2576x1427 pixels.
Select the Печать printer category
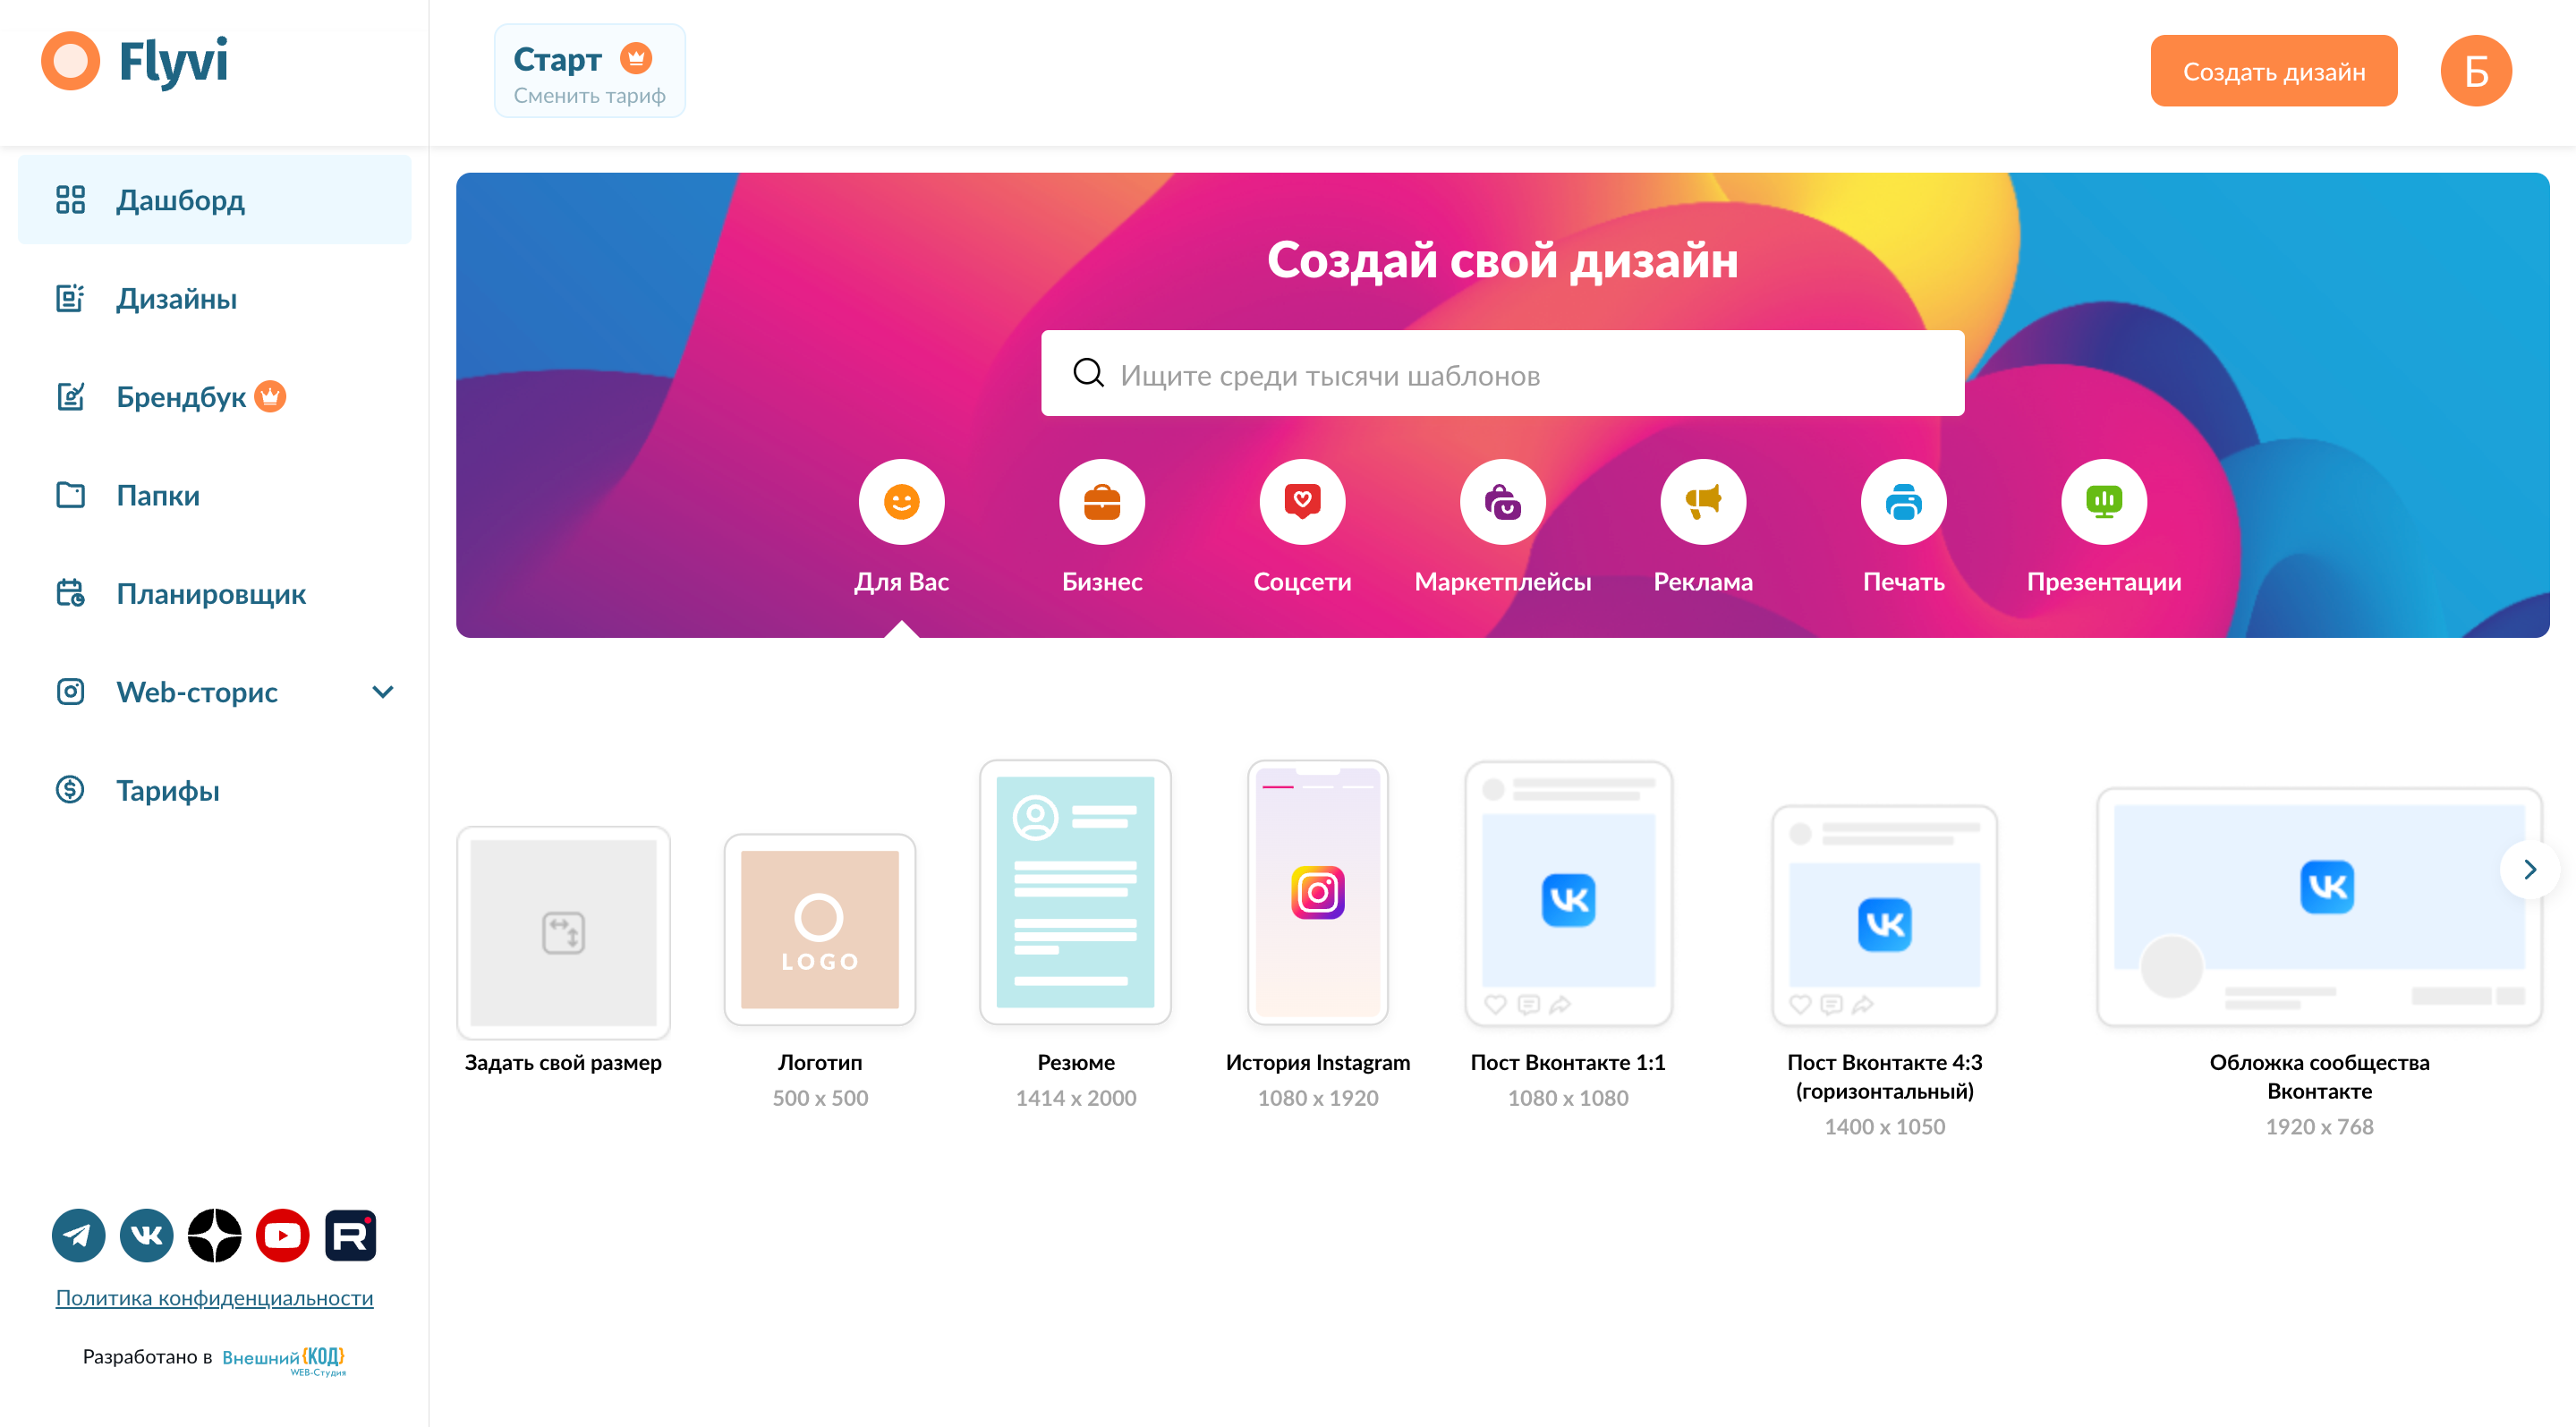1904,502
